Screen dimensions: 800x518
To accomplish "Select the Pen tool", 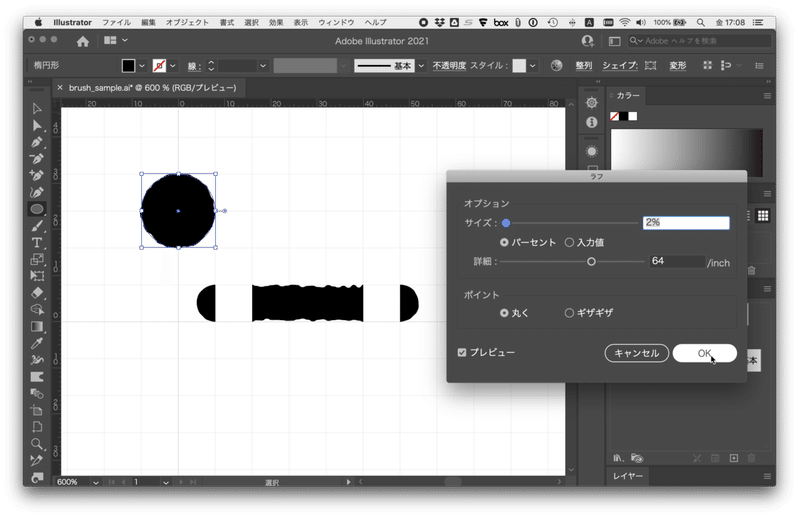I will coord(37,142).
